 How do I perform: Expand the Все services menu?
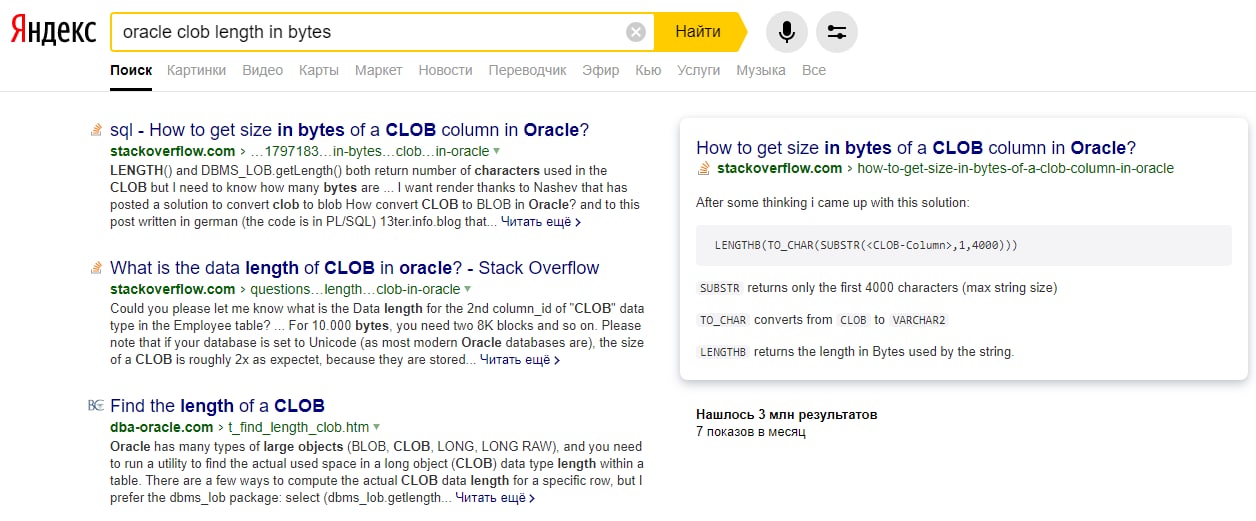[814, 70]
